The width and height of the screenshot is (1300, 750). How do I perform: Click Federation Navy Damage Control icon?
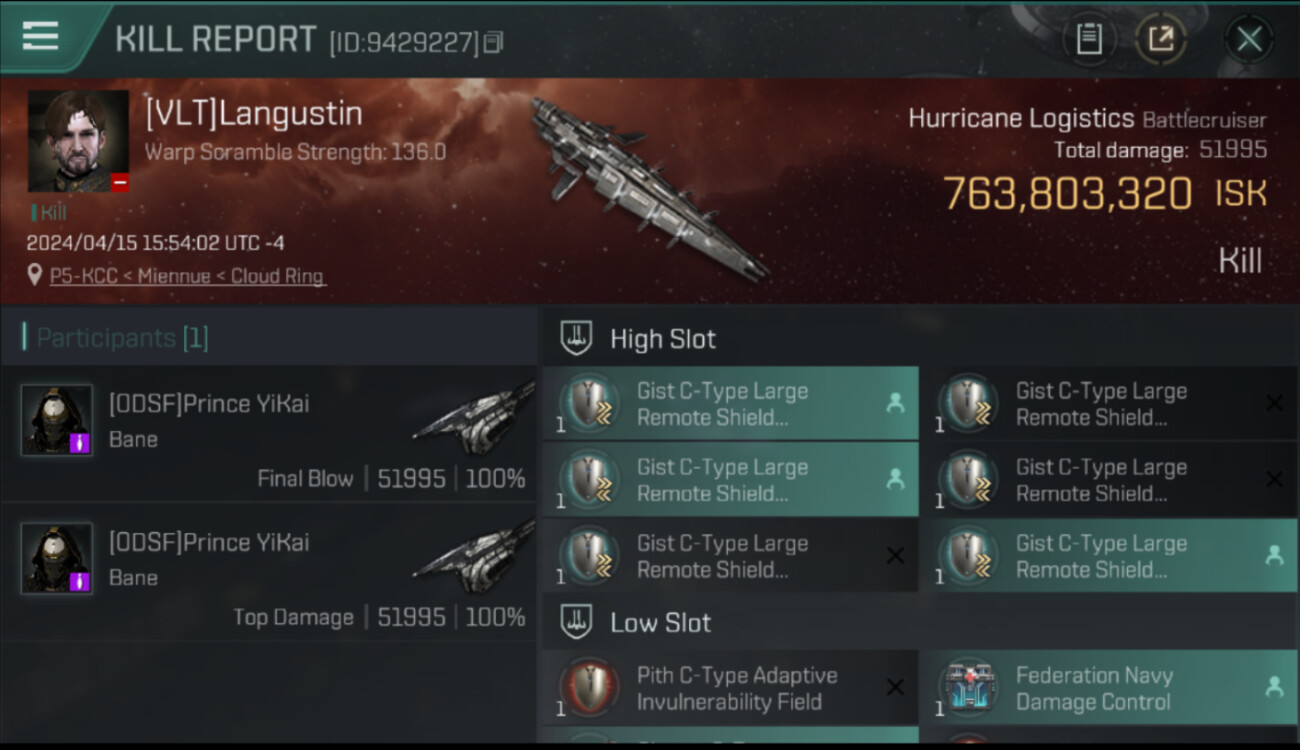pyautogui.click(x=968, y=688)
